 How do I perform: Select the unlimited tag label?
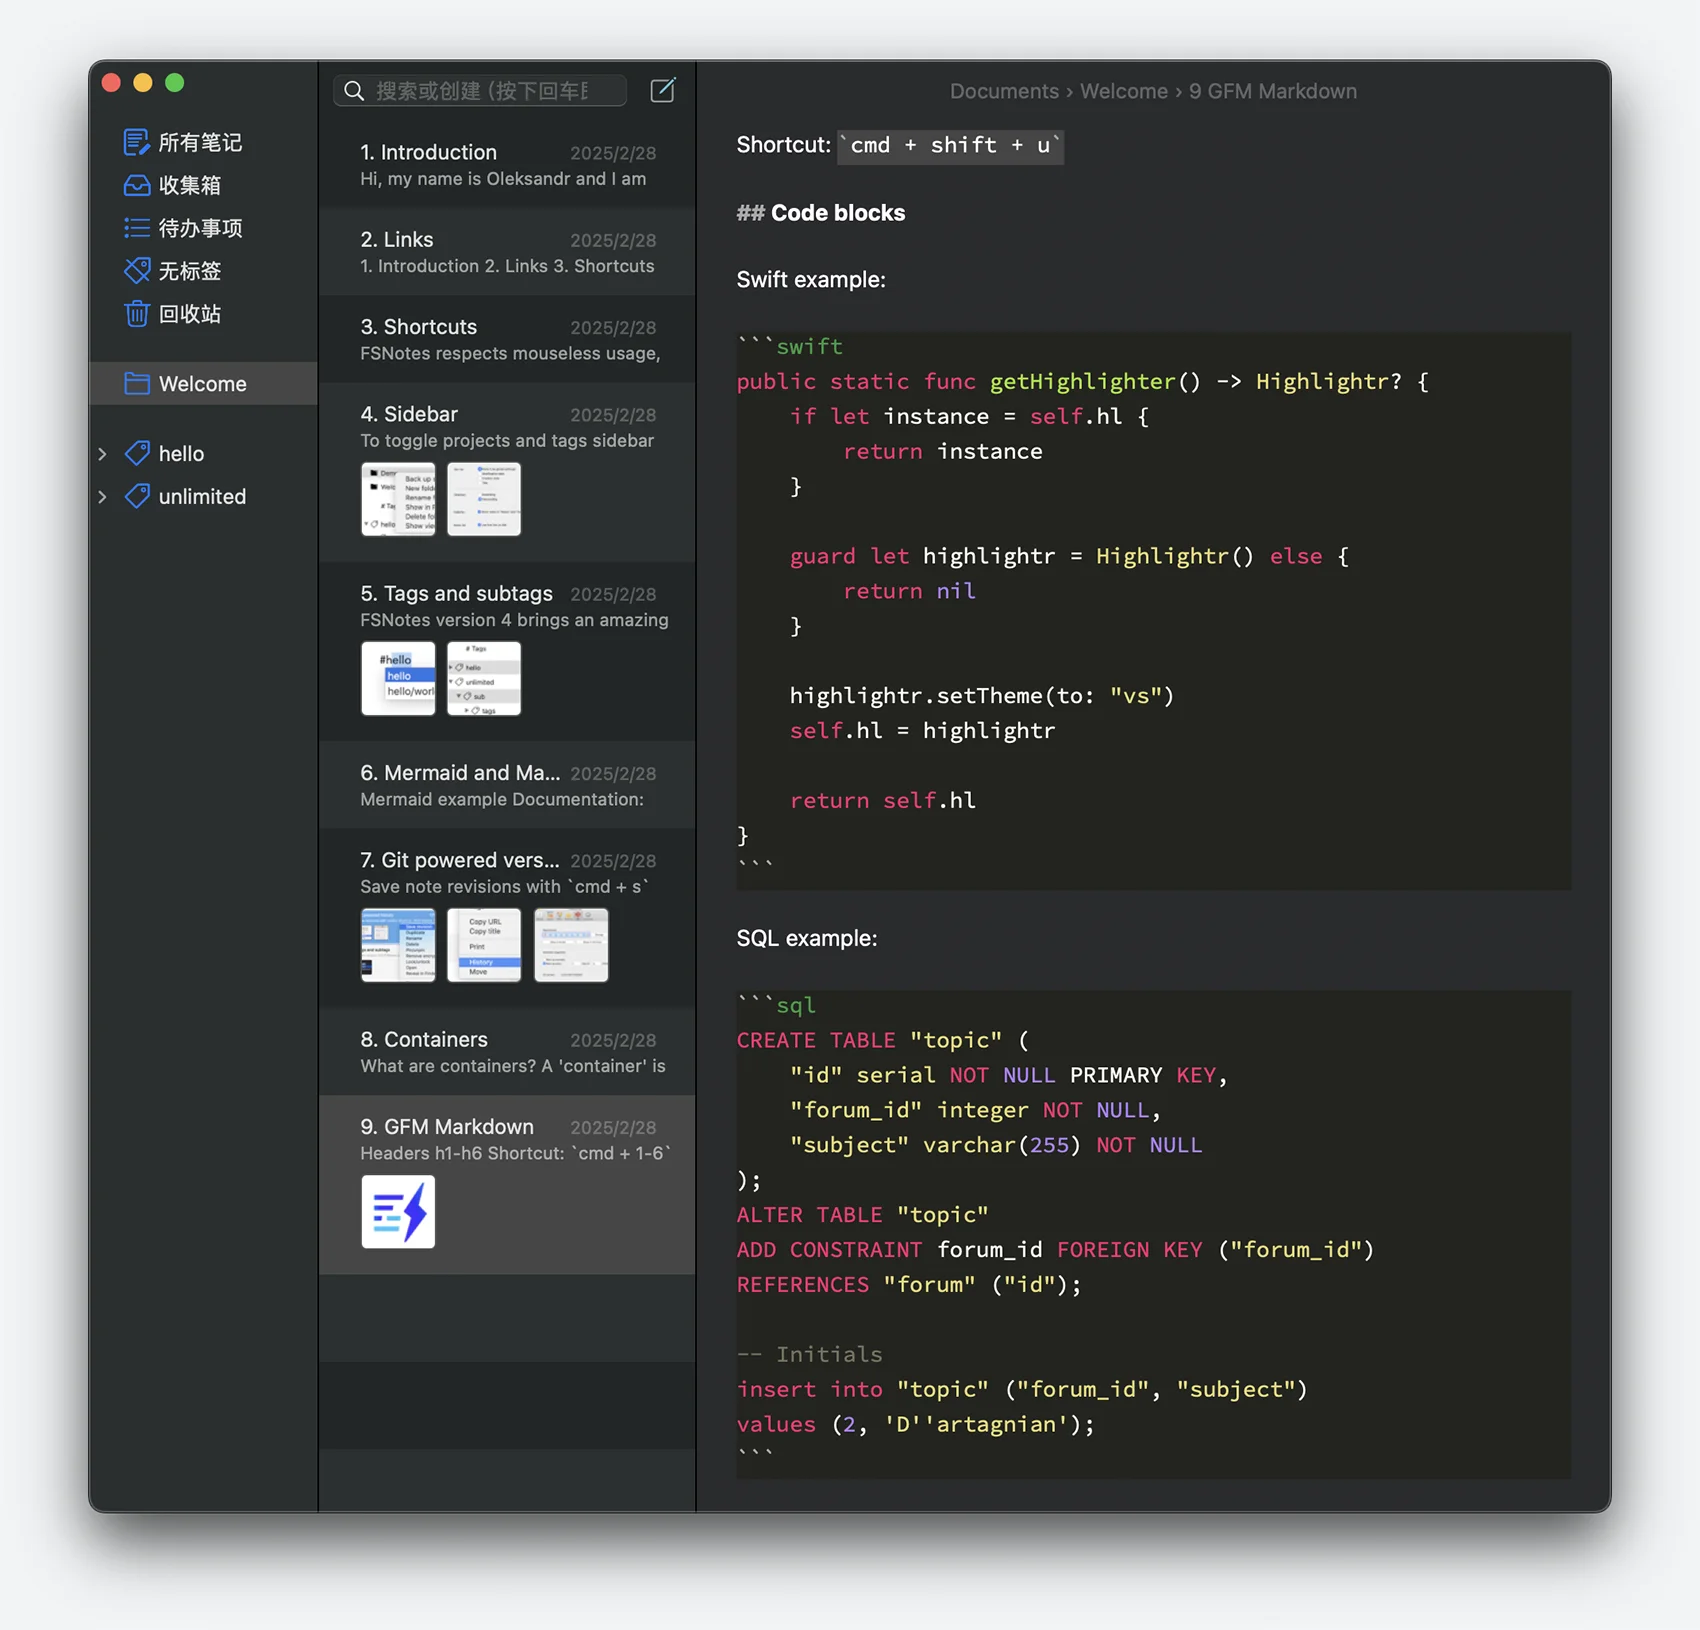coord(202,497)
